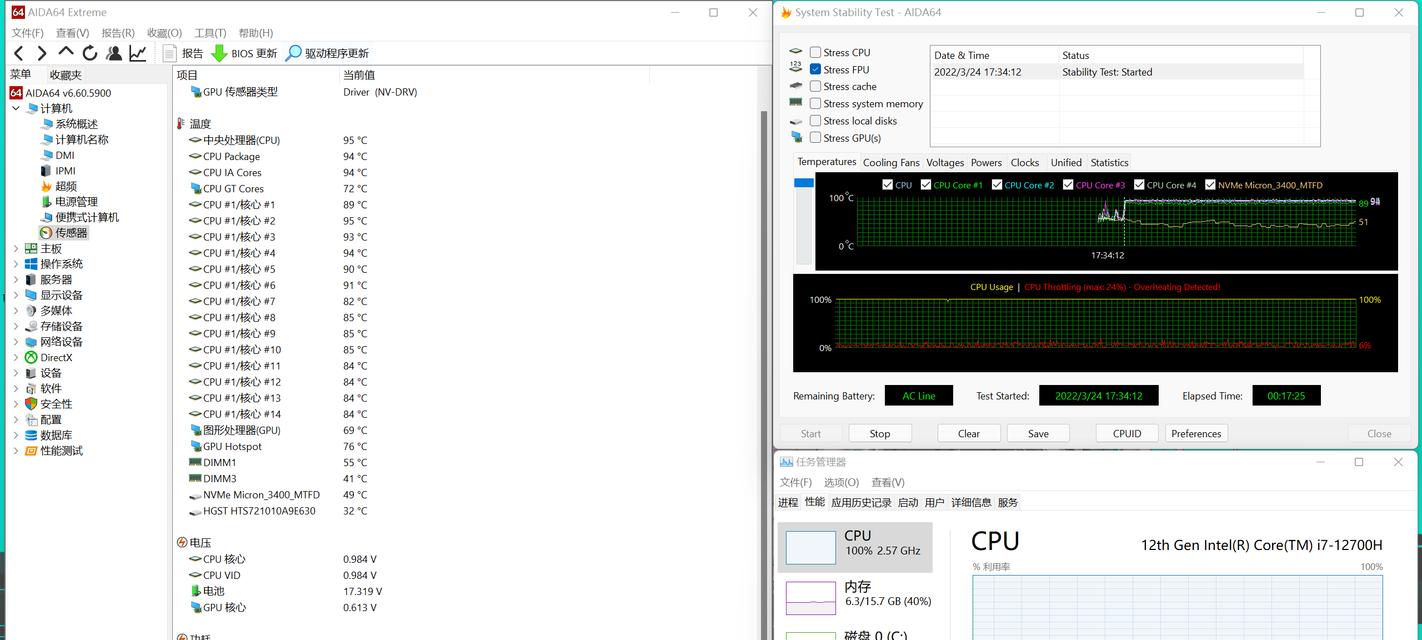Select the 超频 overclock tree item

(x=65, y=186)
